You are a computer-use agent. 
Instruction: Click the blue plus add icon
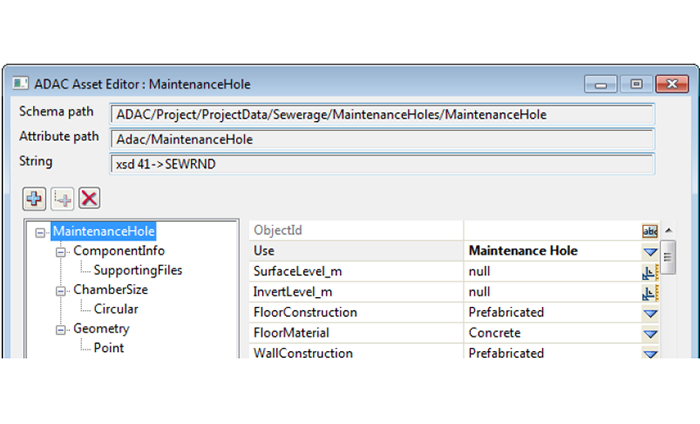pos(34,199)
